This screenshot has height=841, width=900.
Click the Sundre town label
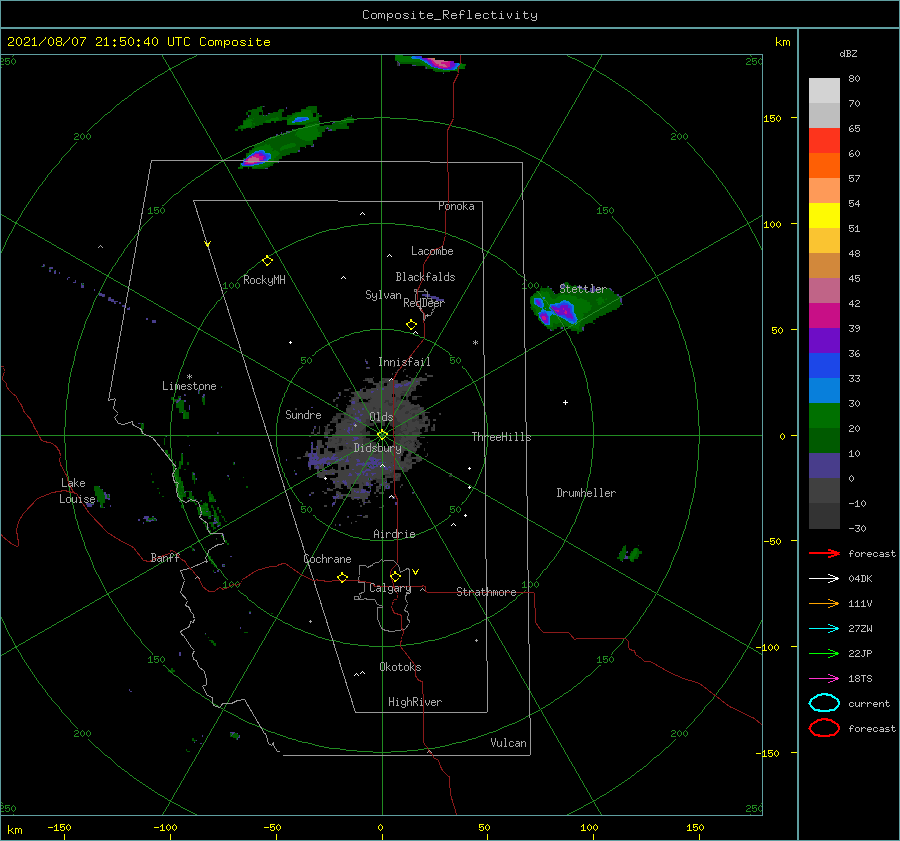click(x=303, y=414)
